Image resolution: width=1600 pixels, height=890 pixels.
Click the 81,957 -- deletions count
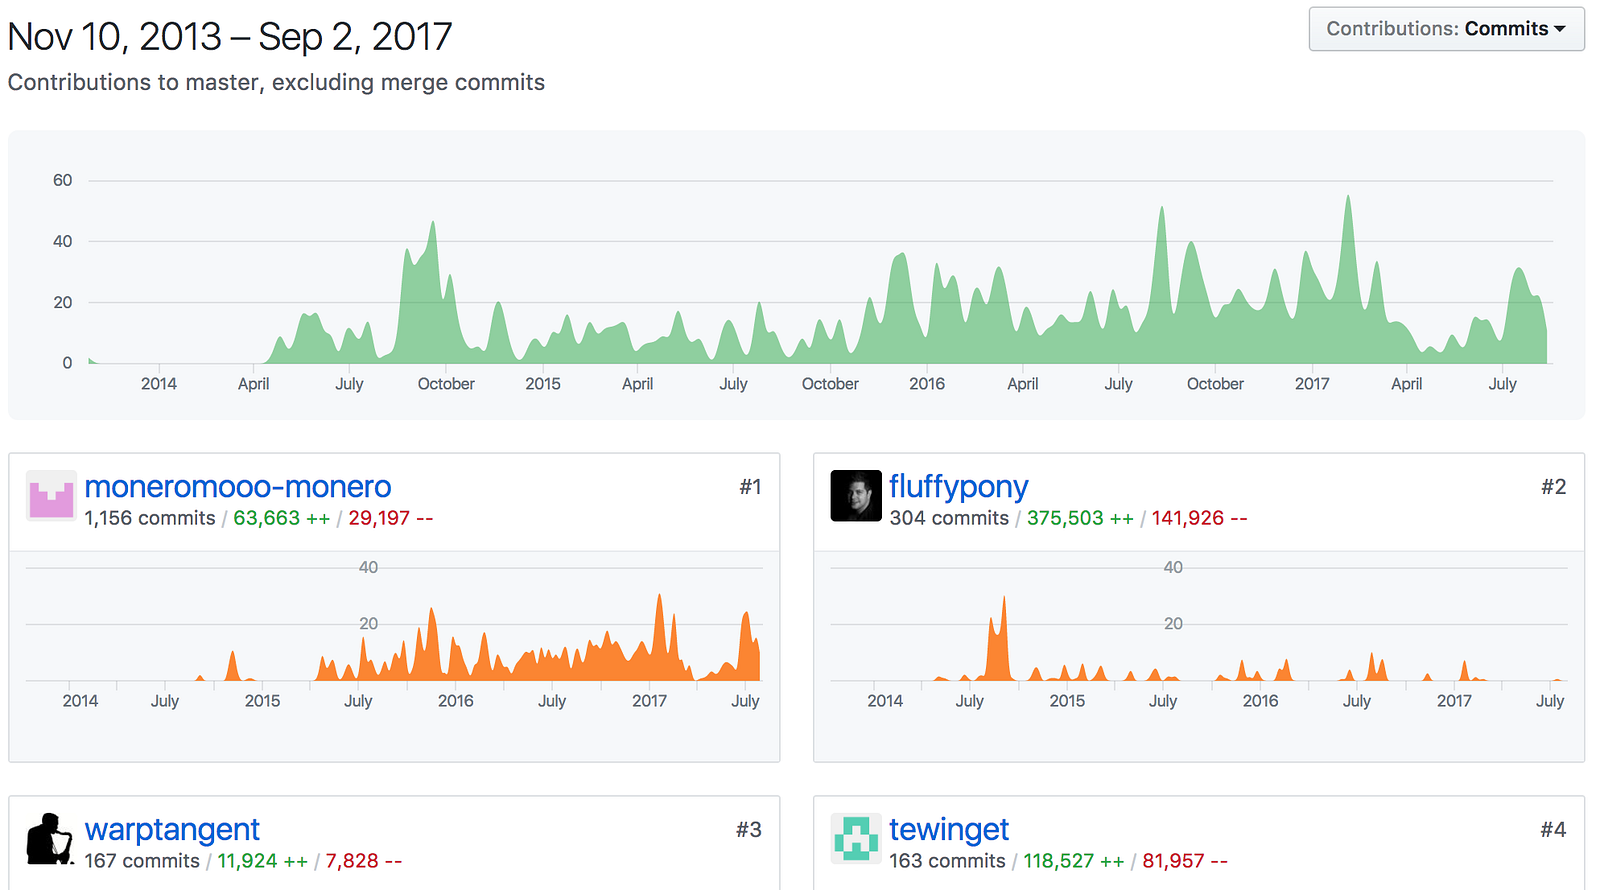point(1185,861)
